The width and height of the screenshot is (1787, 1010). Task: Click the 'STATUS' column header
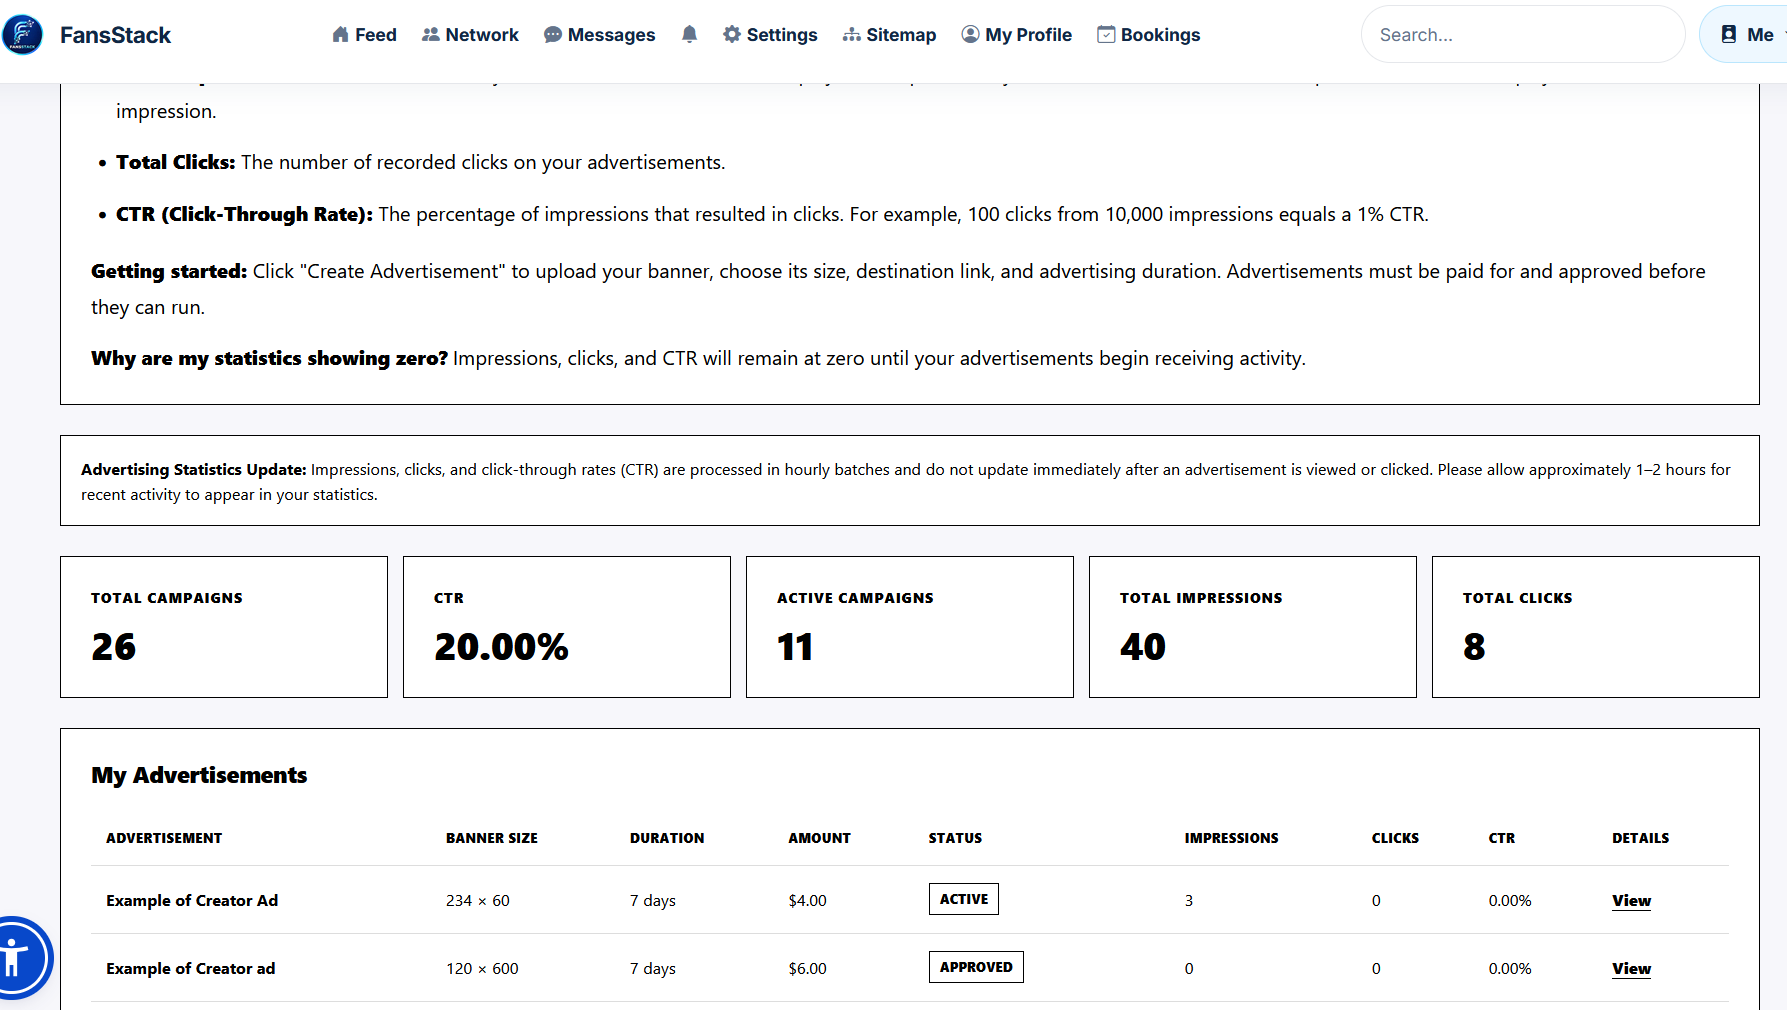click(x=955, y=838)
